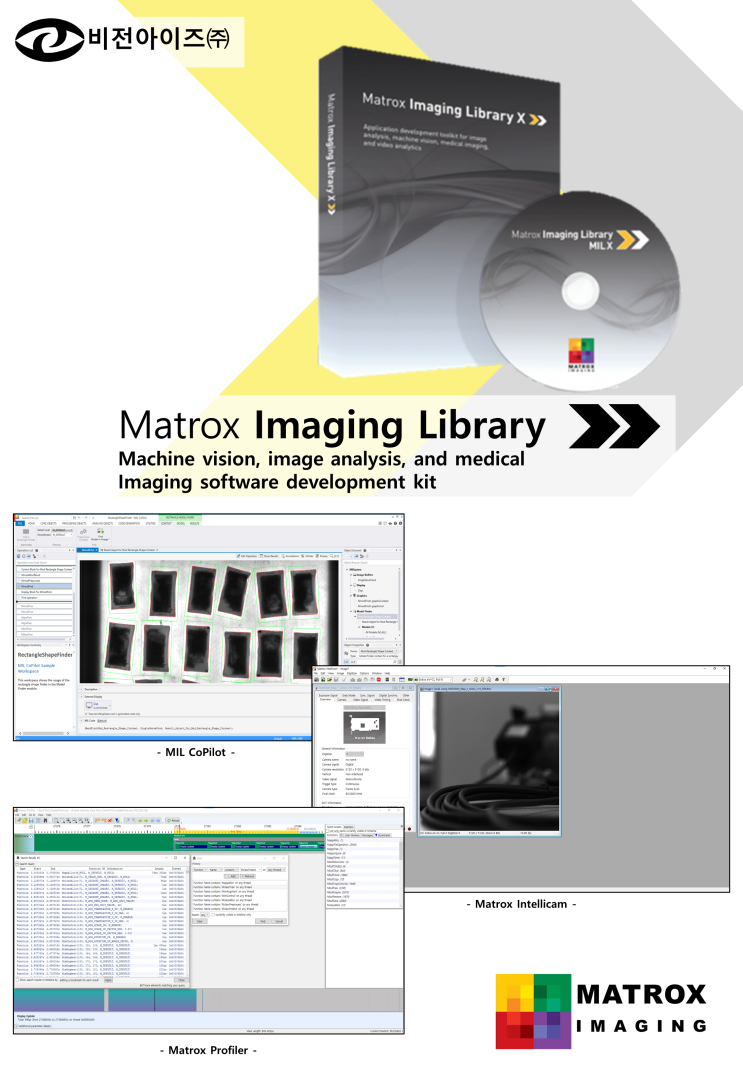Open the 'any thread' dropdown in Find dialog
This screenshot has height=1073, width=743.
(x=276, y=870)
